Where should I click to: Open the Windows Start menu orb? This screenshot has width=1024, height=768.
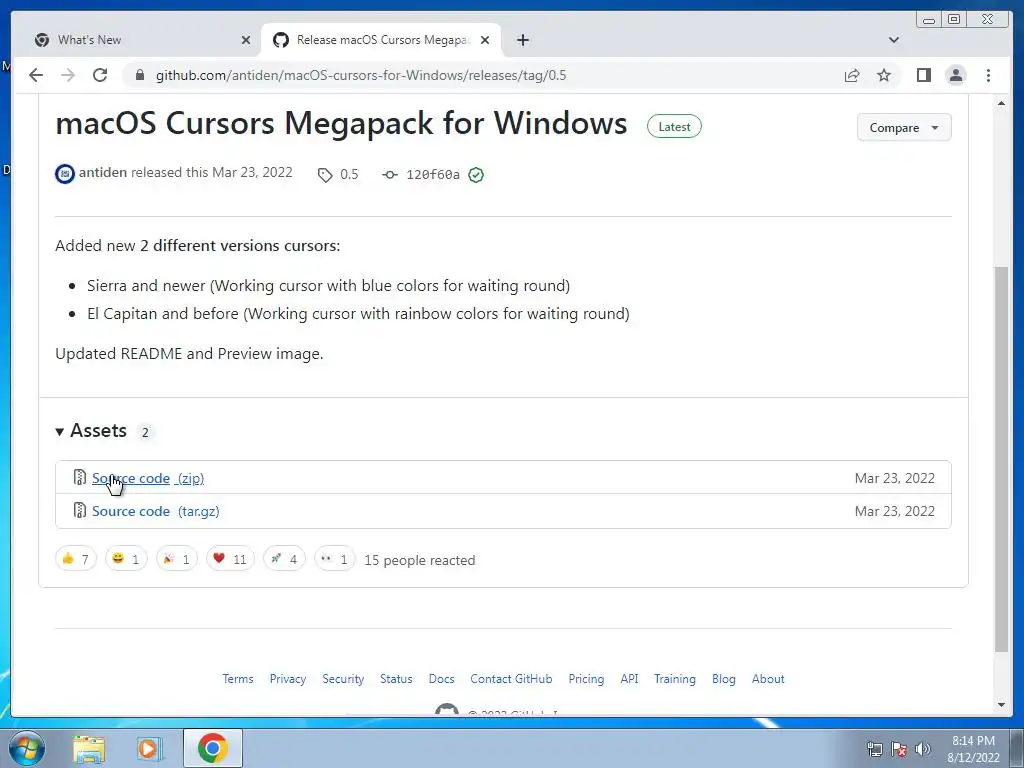tap(27, 748)
